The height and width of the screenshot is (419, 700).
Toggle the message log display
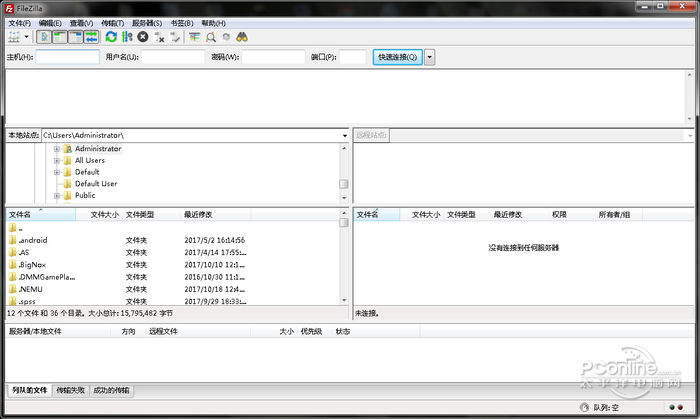44,37
